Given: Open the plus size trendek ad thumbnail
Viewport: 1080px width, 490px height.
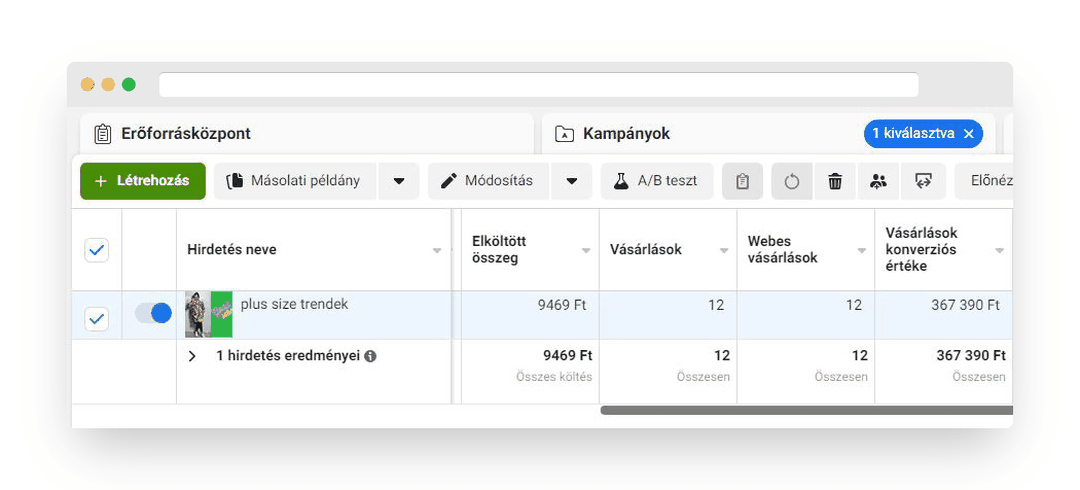Looking at the screenshot, I should click(209, 314).
